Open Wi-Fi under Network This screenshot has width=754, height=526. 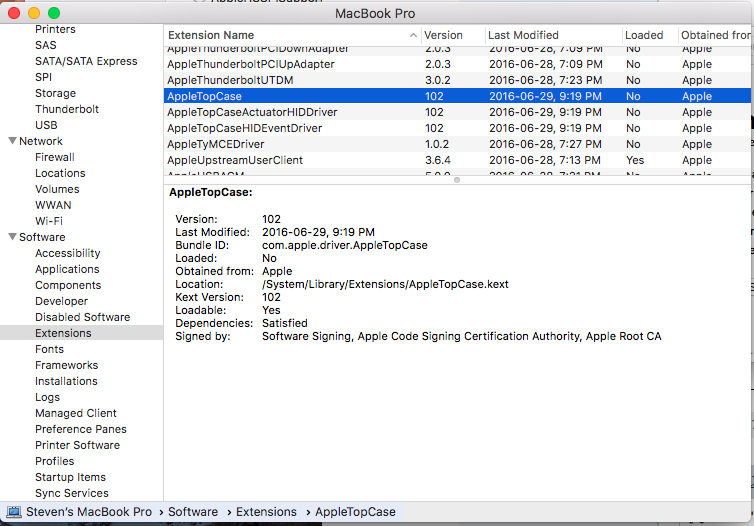(x=49, y=221)
